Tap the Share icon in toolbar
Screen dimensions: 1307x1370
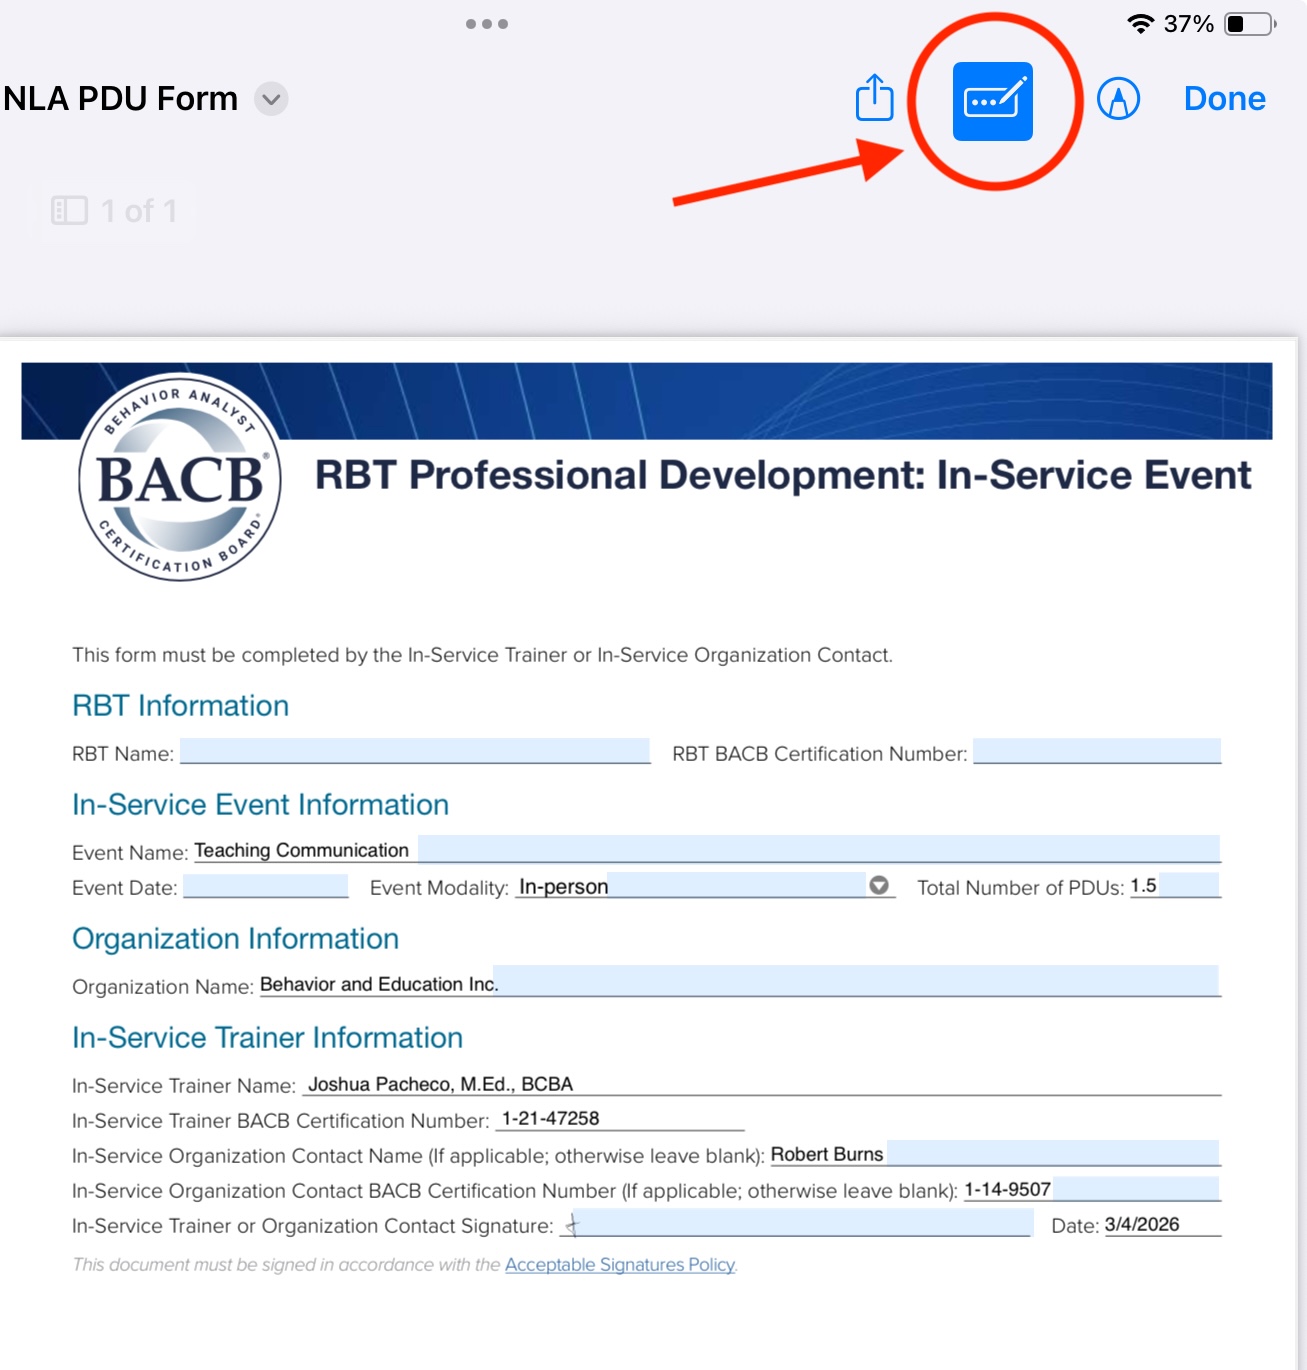coord(875,98)
